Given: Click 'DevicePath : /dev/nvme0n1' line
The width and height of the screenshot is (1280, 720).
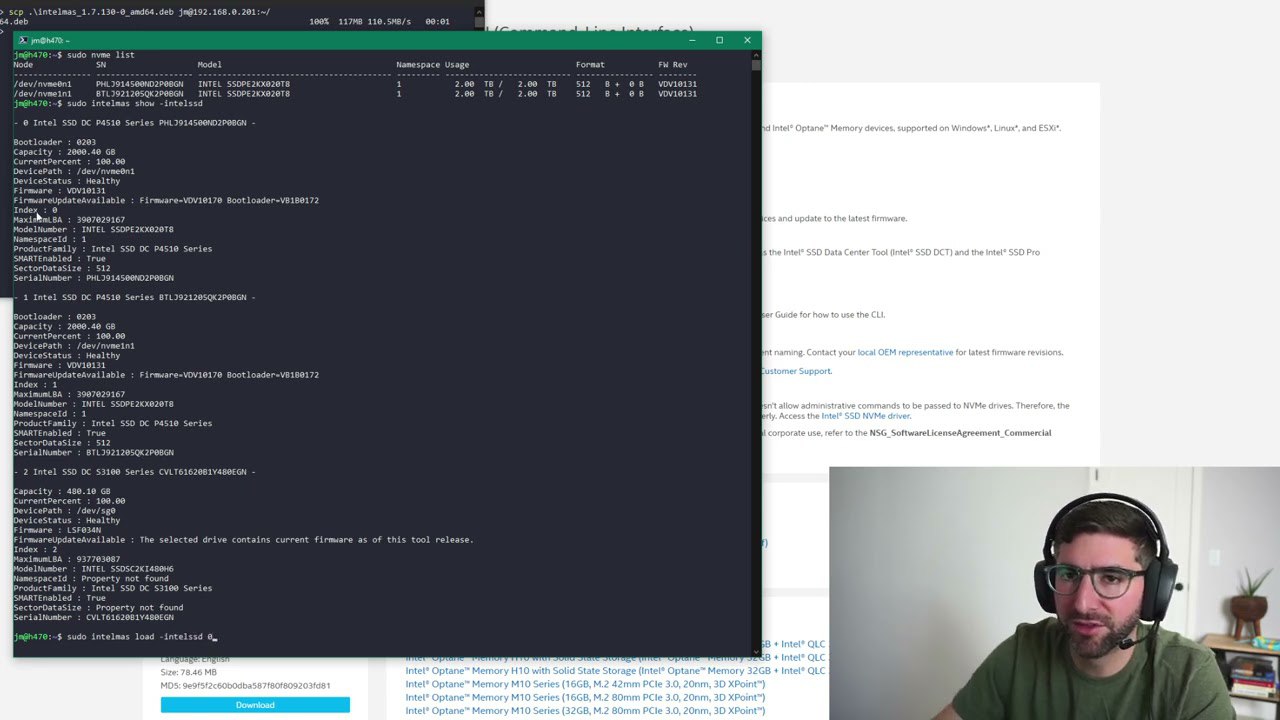Looking at the screenshot, I should point(73,171).
